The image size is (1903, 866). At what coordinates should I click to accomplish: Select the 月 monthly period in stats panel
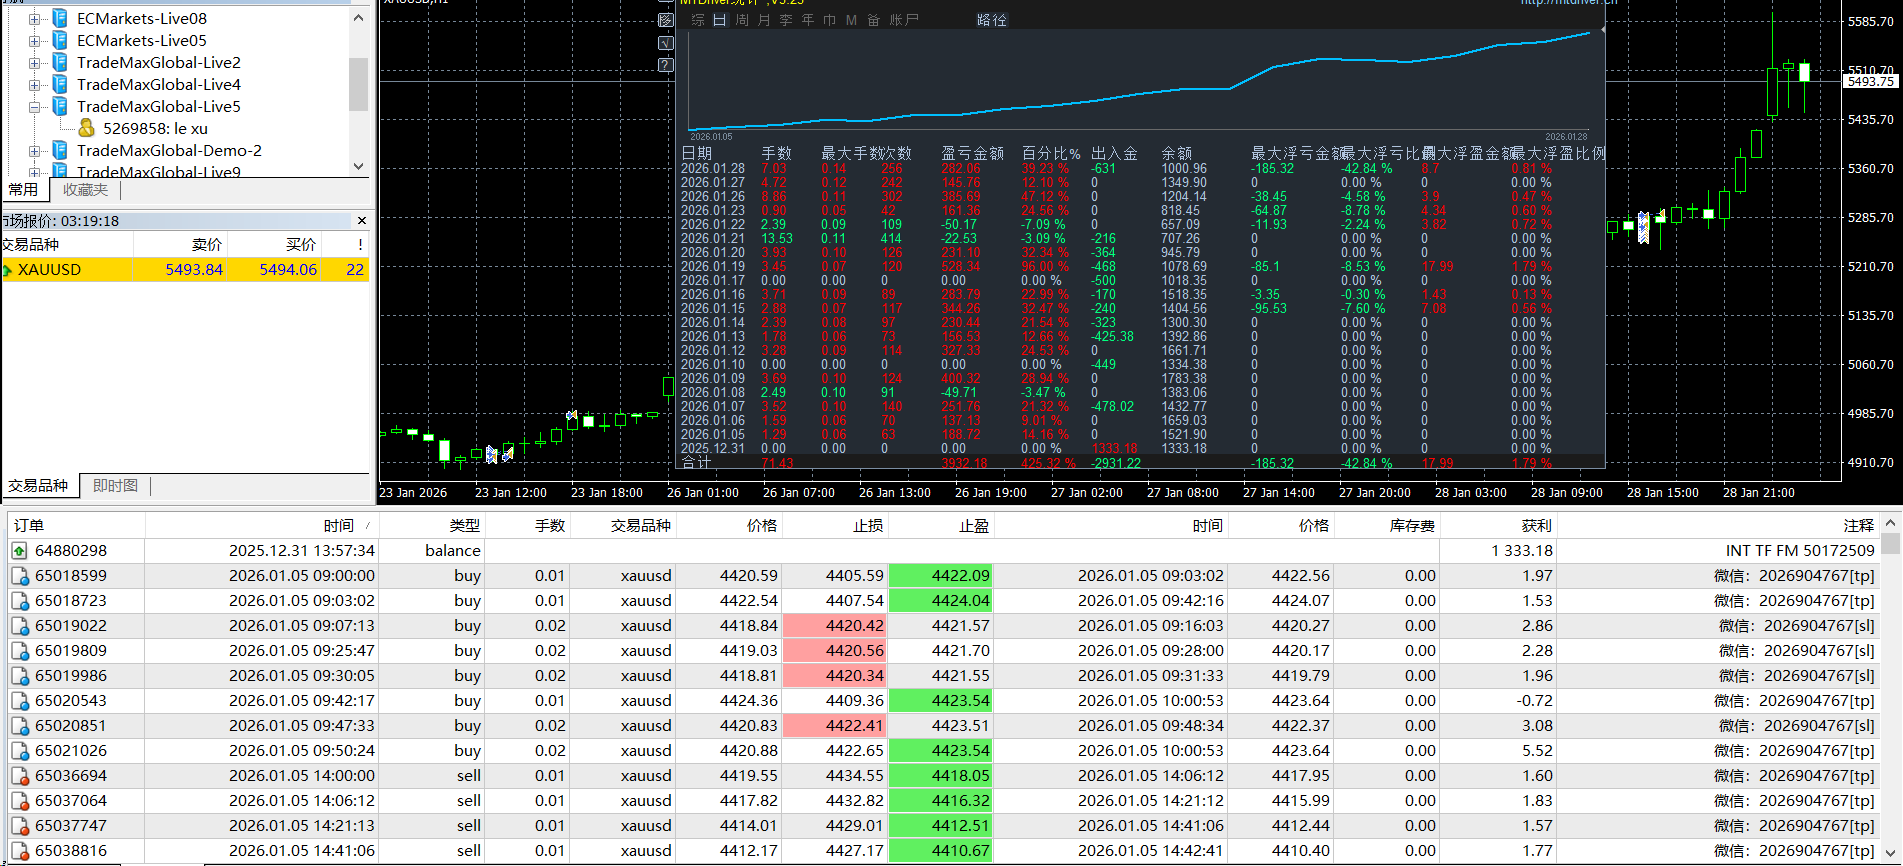pos(764,20)
